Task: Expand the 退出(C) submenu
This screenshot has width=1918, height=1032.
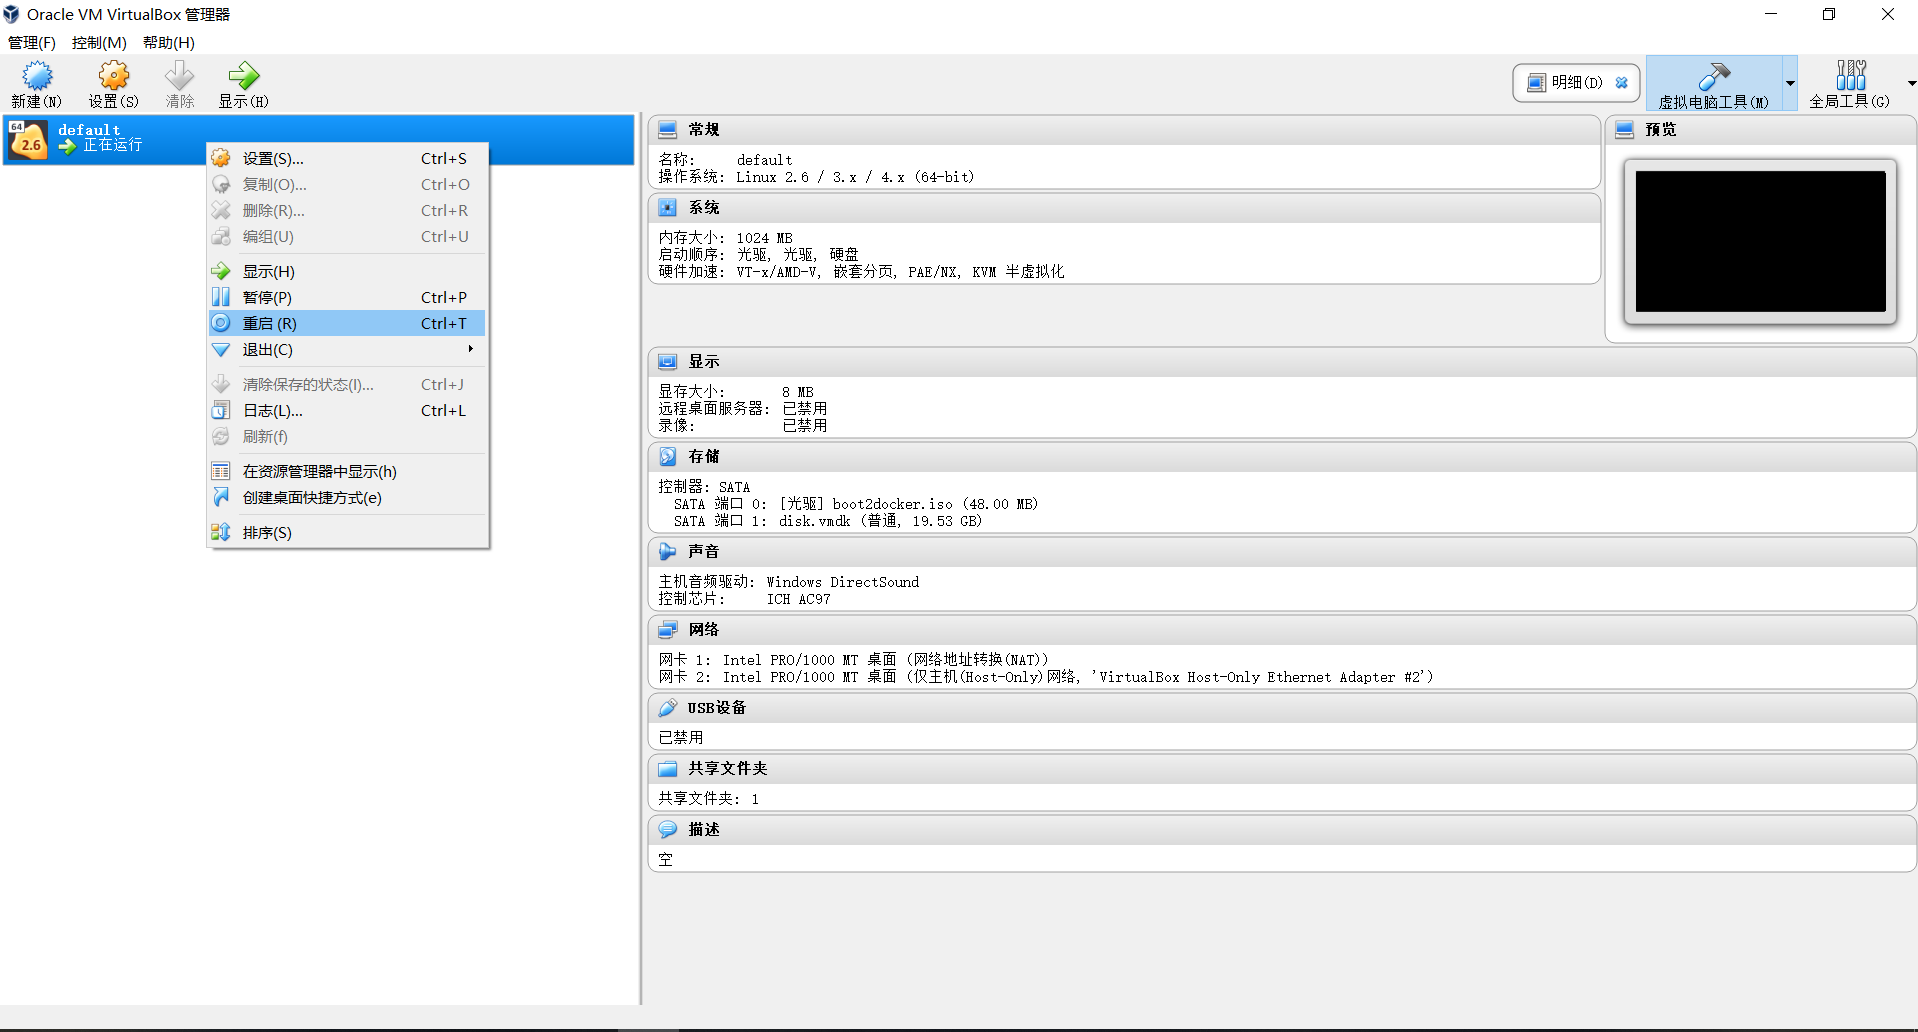Action: 347,349
